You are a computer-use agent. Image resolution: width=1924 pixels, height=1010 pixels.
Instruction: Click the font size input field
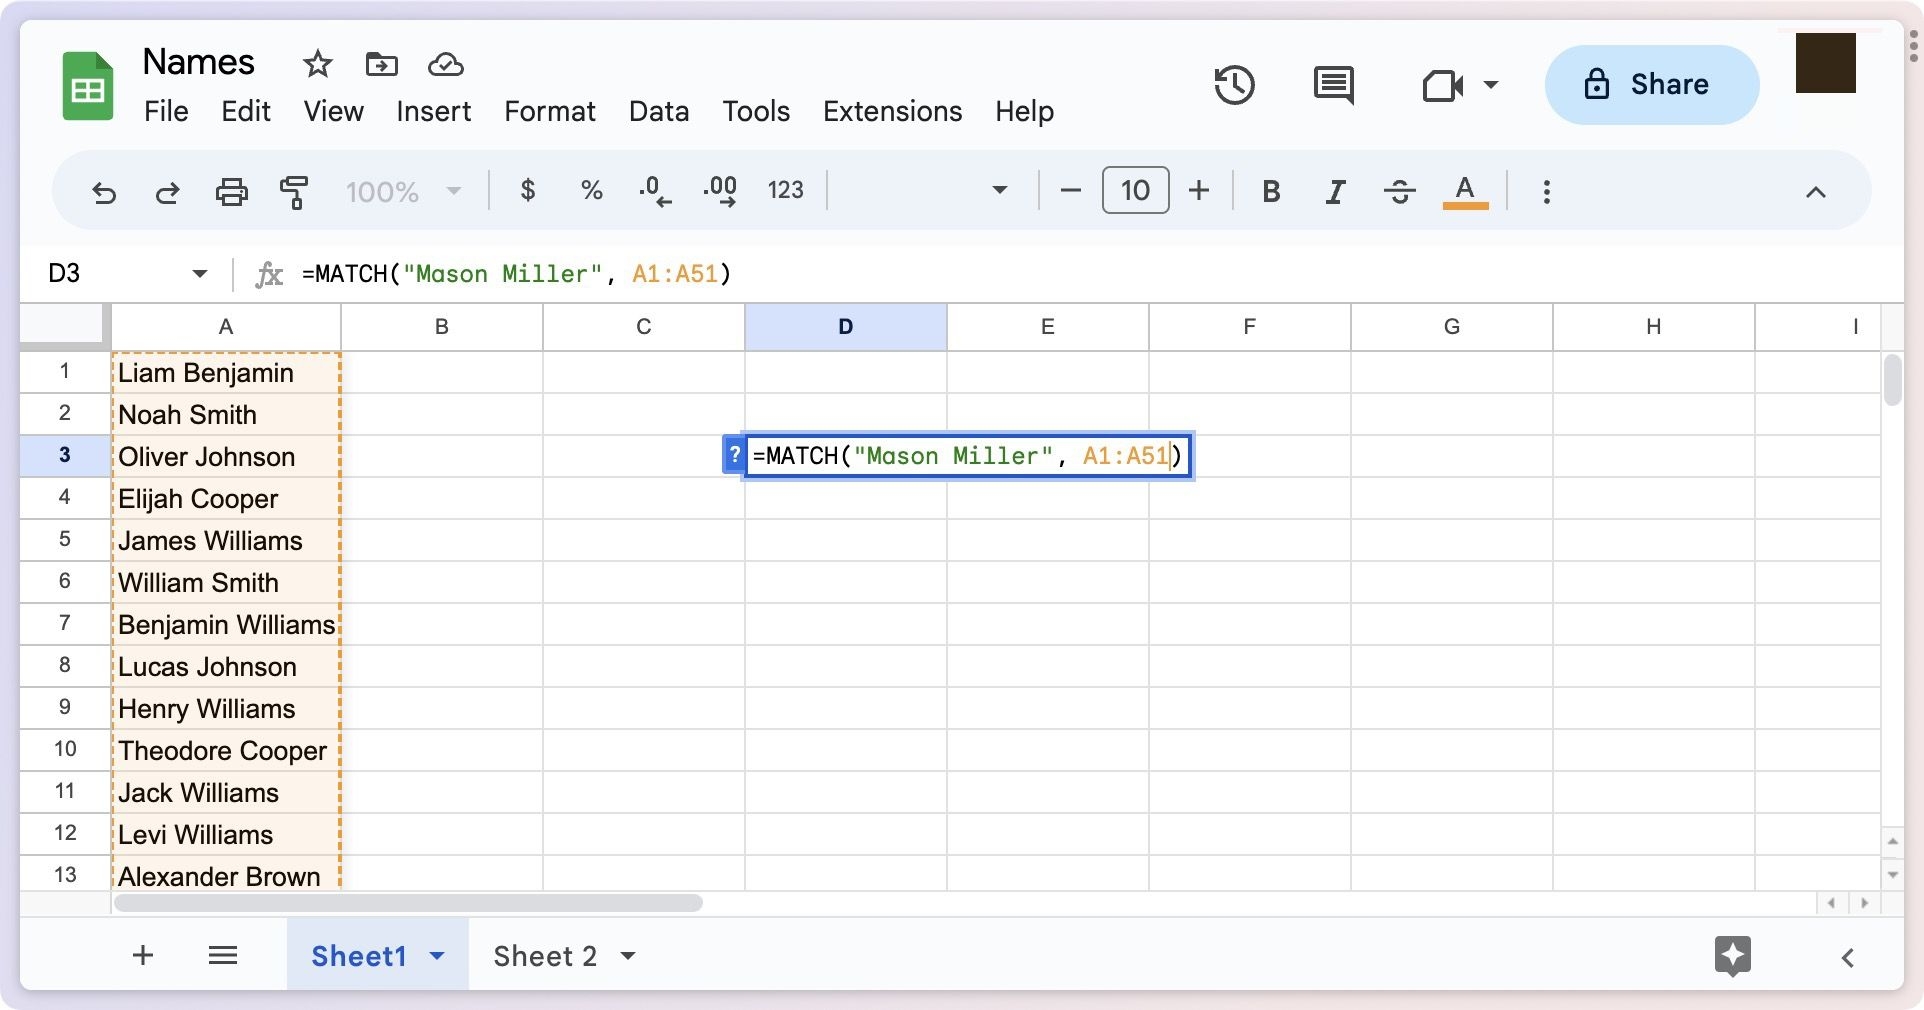click(x=1135, y=191)
